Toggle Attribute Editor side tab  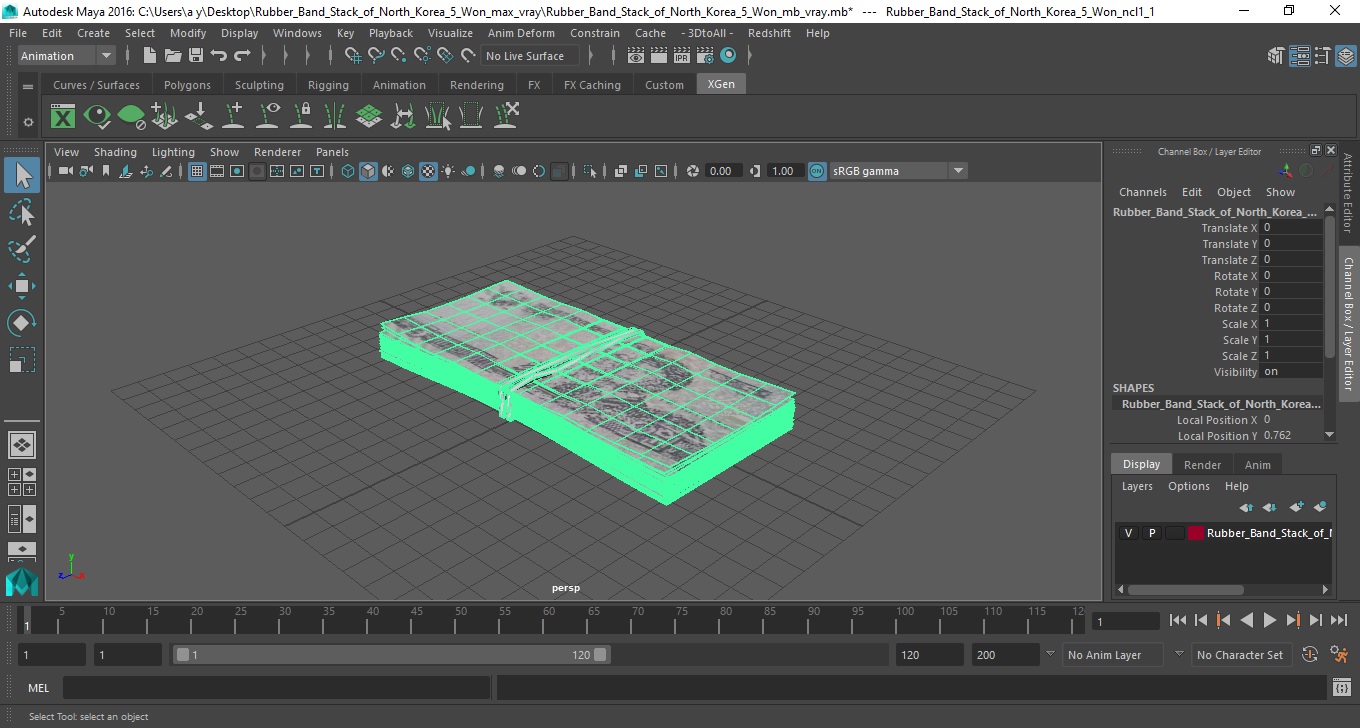tap(1348, 192)
